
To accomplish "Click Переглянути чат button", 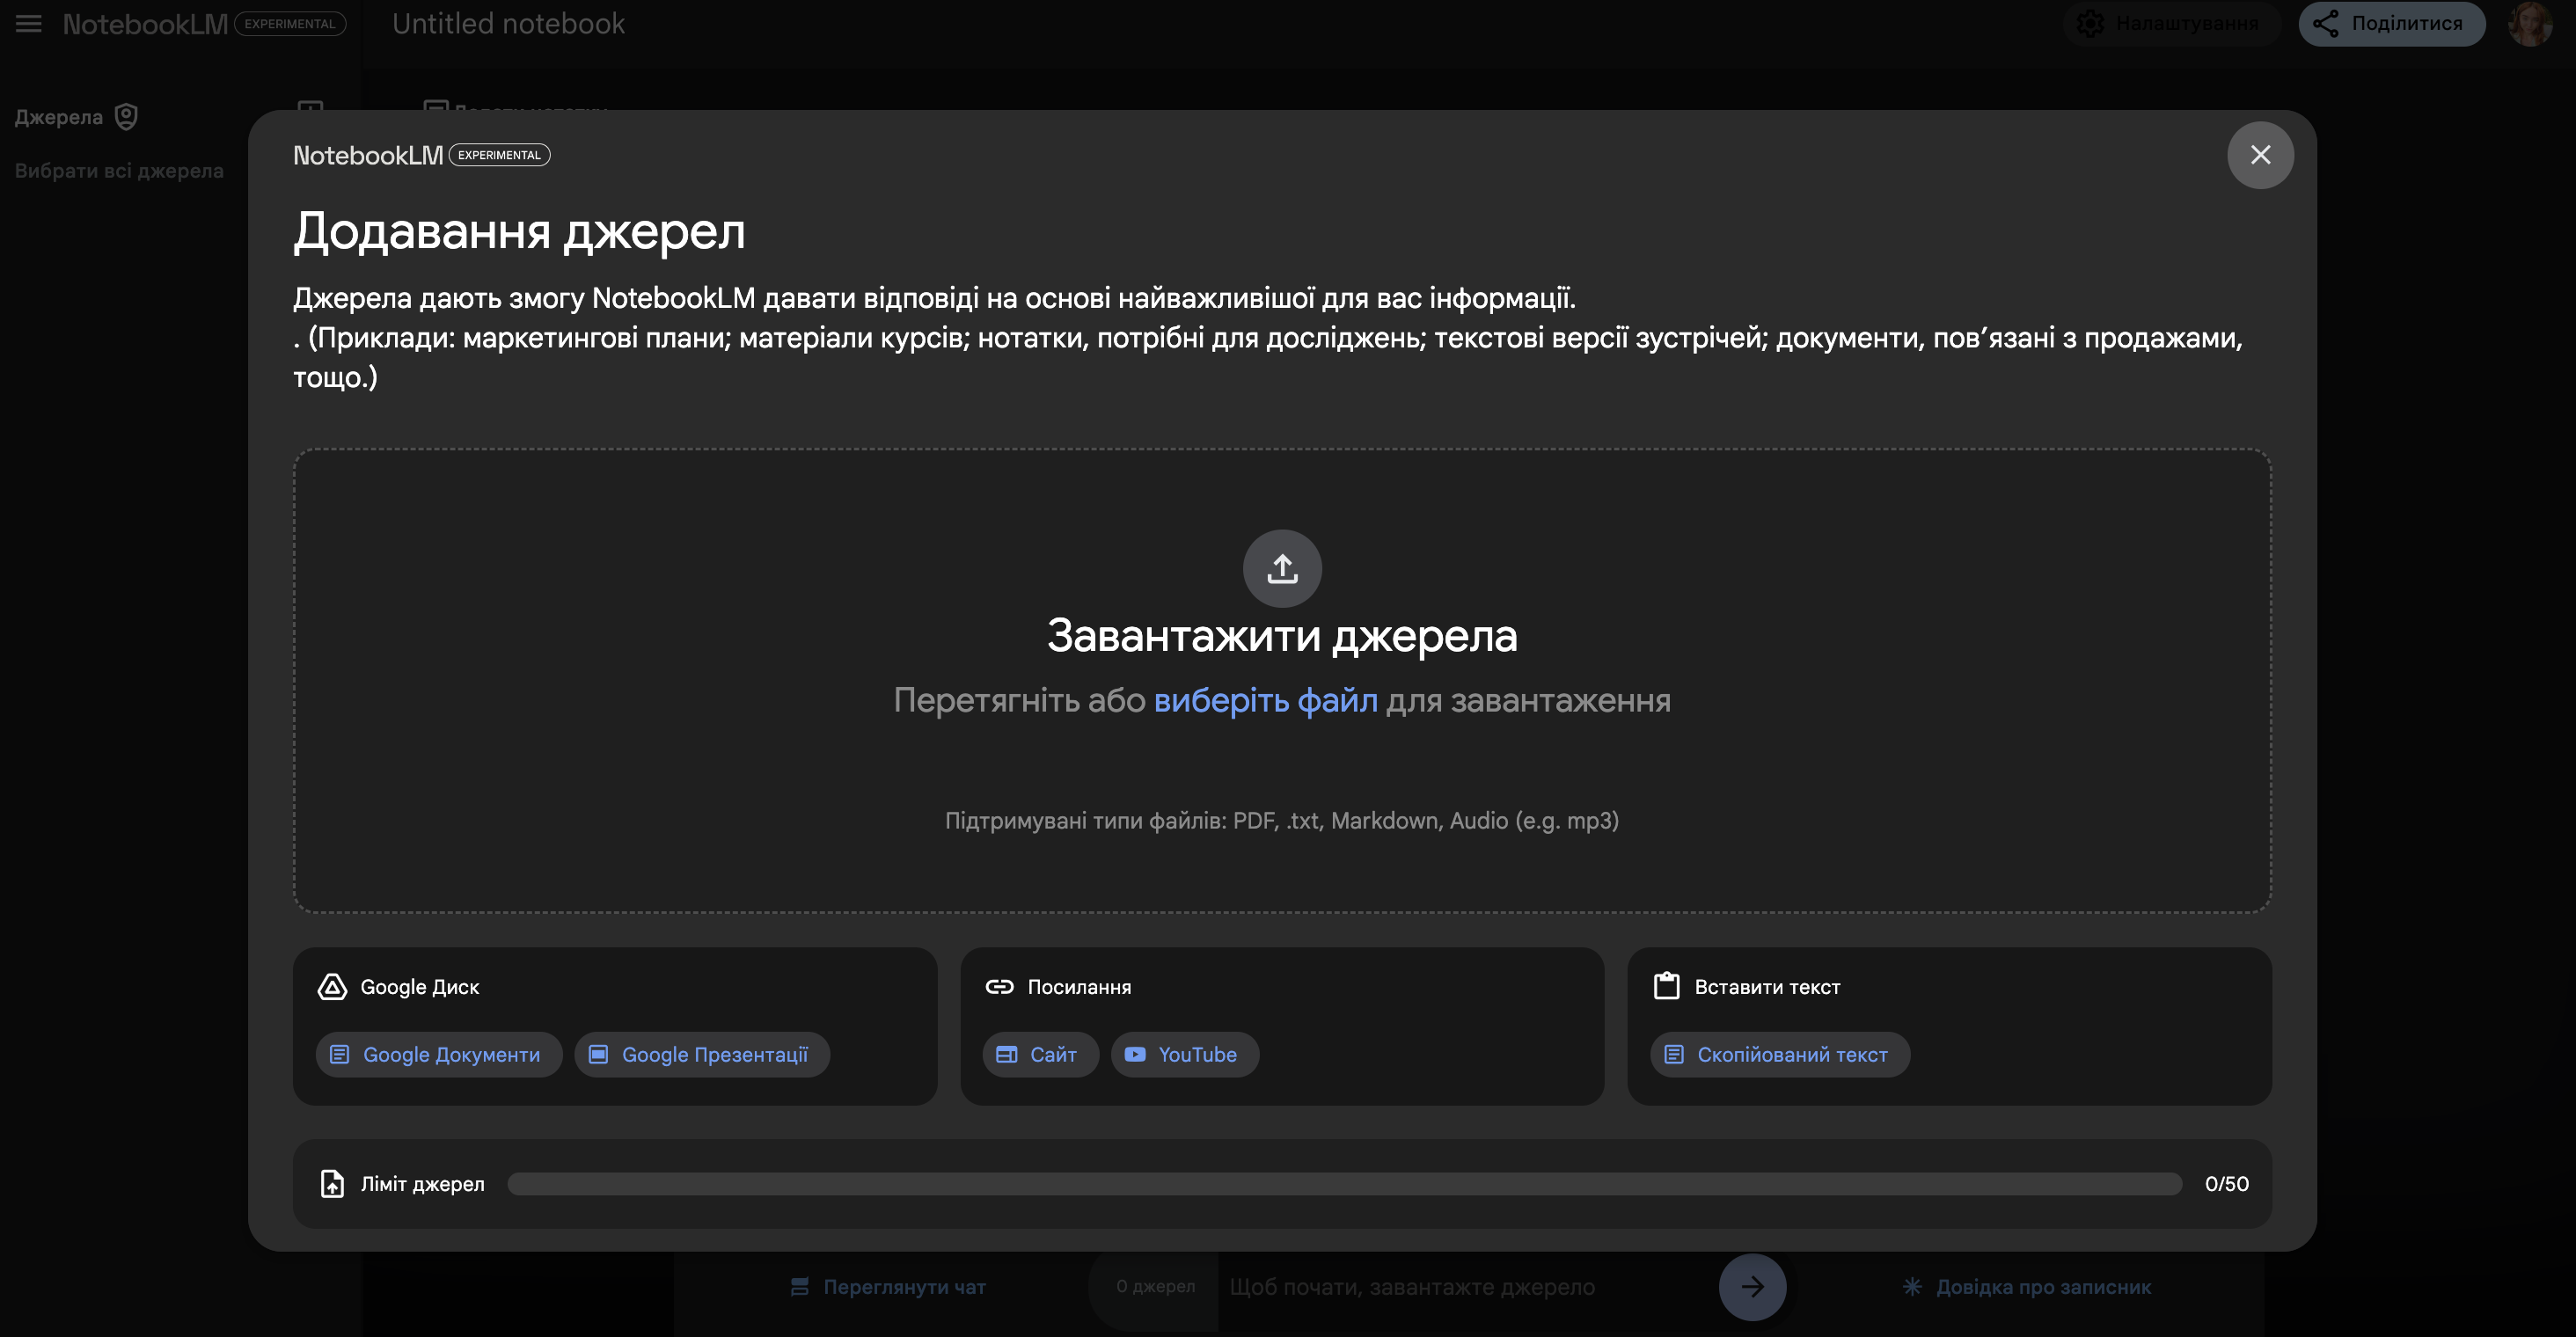I will pos(888,1287).
